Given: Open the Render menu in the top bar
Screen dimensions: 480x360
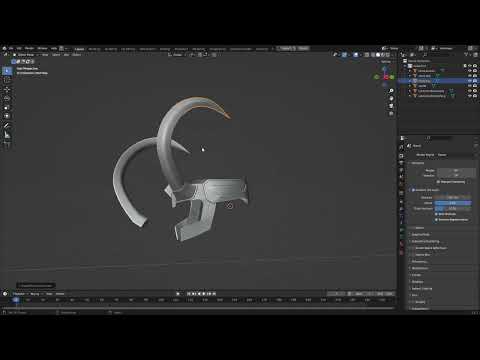Looking at the screenshot, I should tap(29, 48).
